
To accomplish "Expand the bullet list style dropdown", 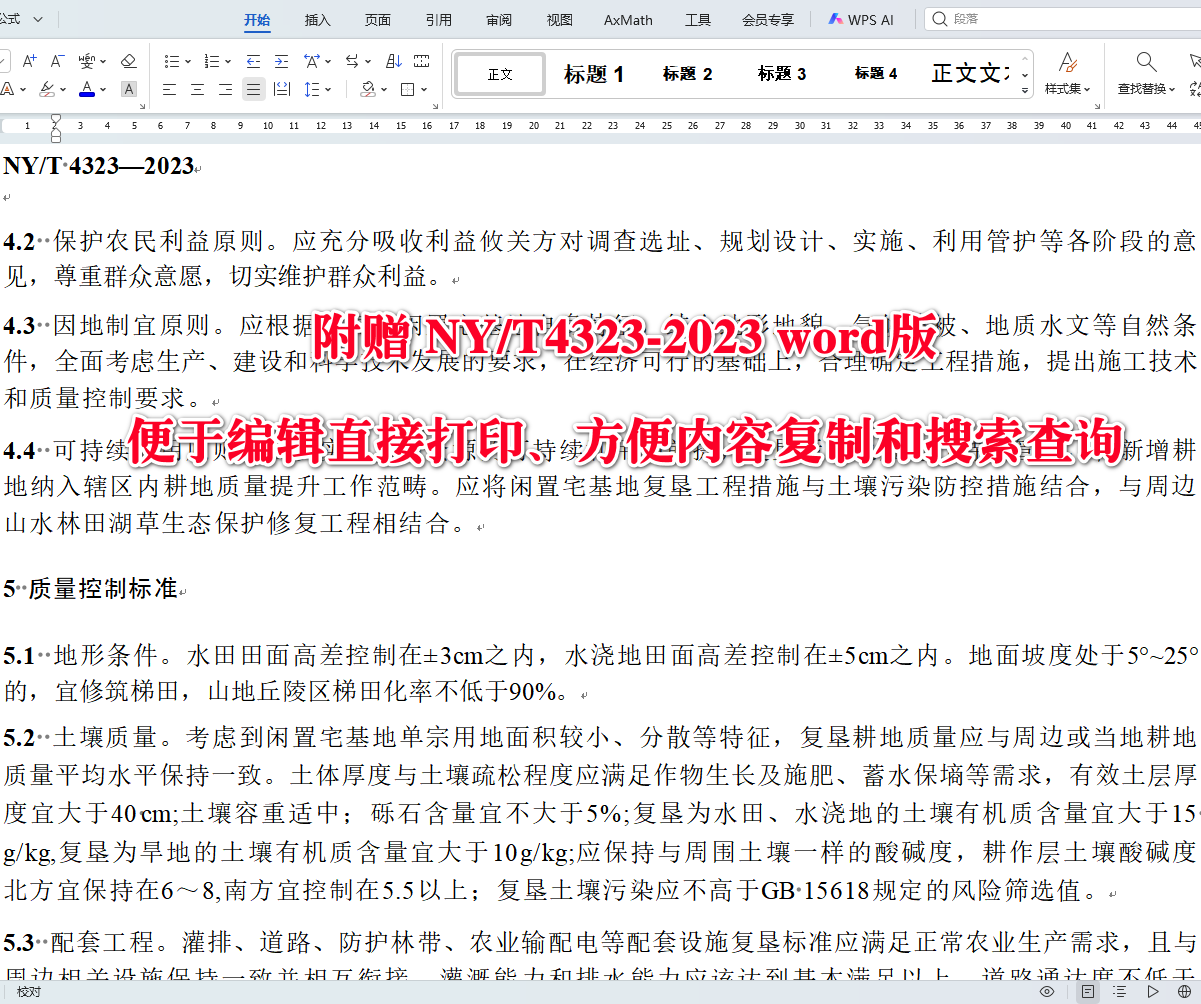I will click(x=186, y=61).
